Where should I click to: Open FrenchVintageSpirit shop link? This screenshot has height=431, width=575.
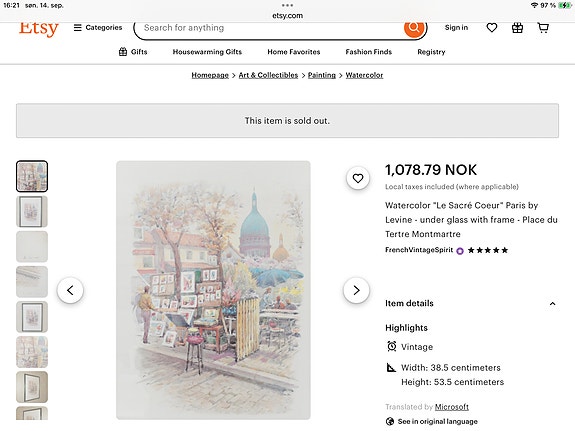(x=419, y=250)
